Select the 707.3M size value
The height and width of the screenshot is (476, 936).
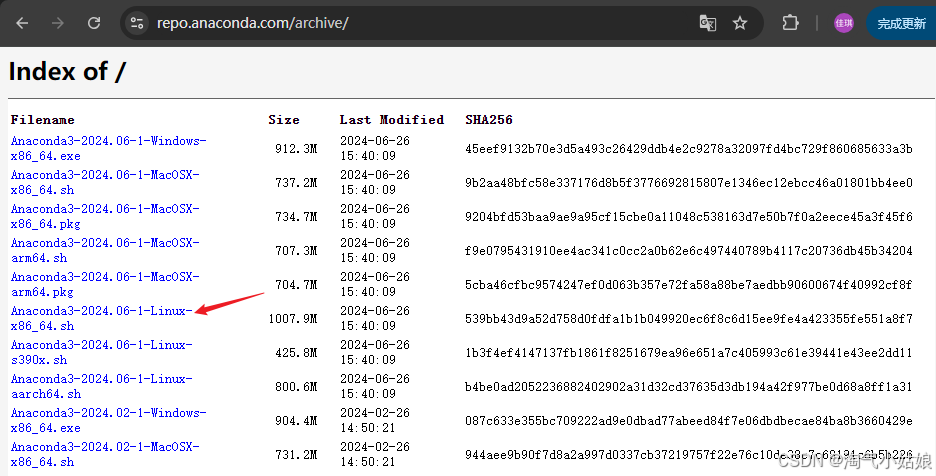[296, 250]
